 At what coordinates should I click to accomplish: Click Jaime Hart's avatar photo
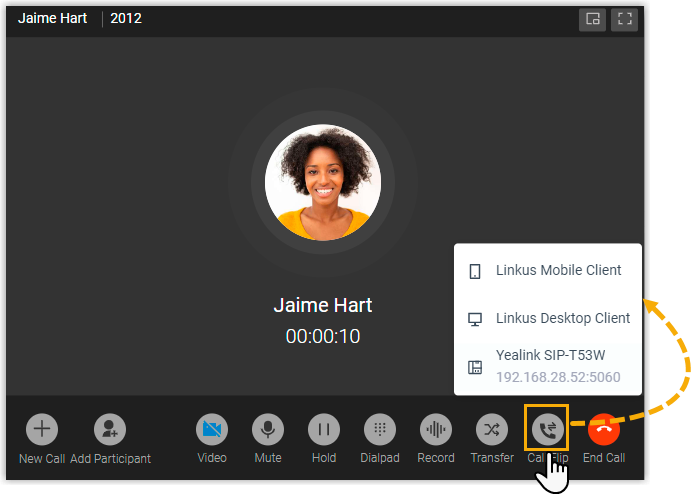pos(323,182)
